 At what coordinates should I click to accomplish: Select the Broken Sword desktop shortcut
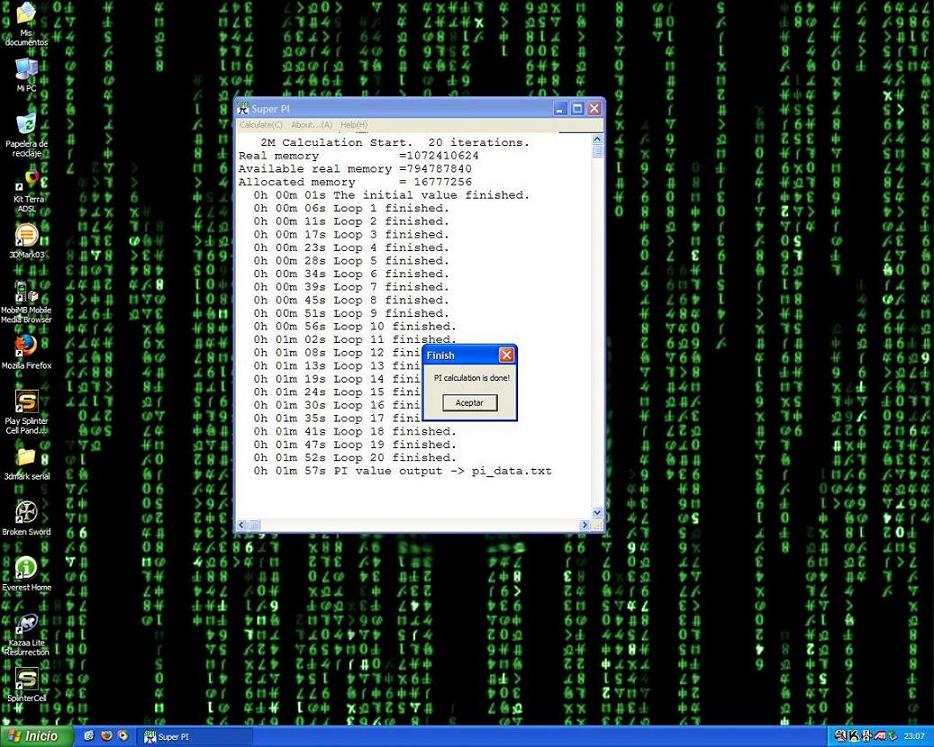coord(26,518)
